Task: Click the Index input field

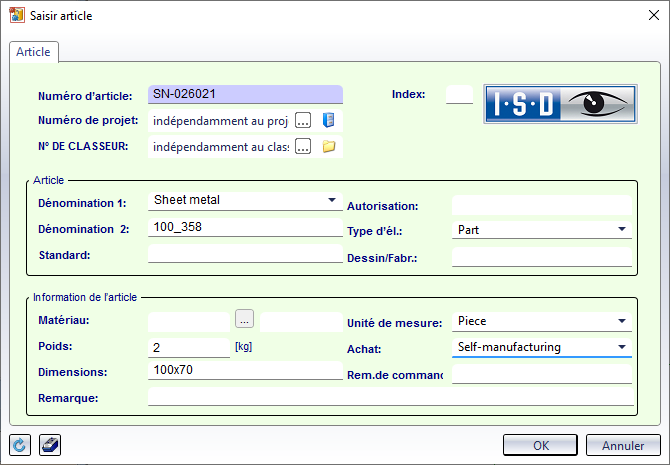Action: (459, 95)
